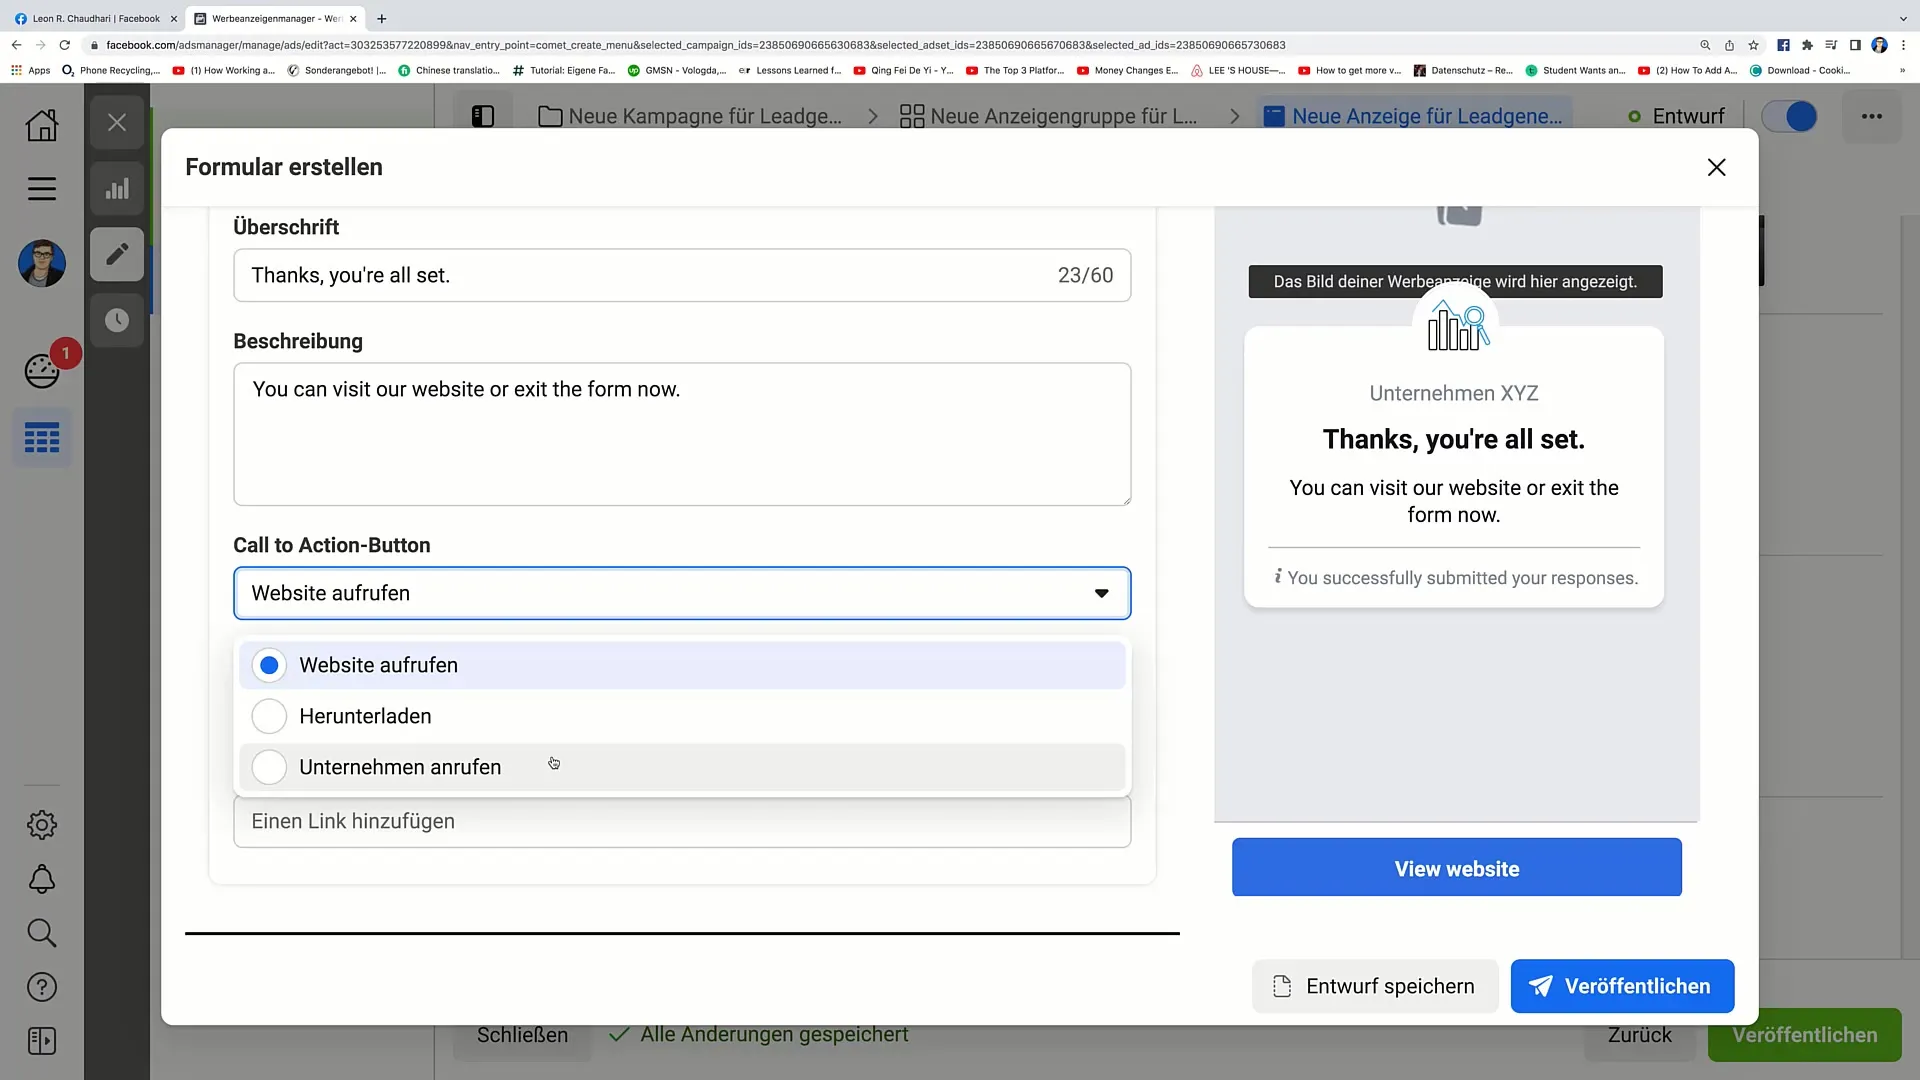This screenshot has height=1080, width=1920.
Task: Click the 'Einen Link hinzufügen' input field
Action: tap(682, 820)
